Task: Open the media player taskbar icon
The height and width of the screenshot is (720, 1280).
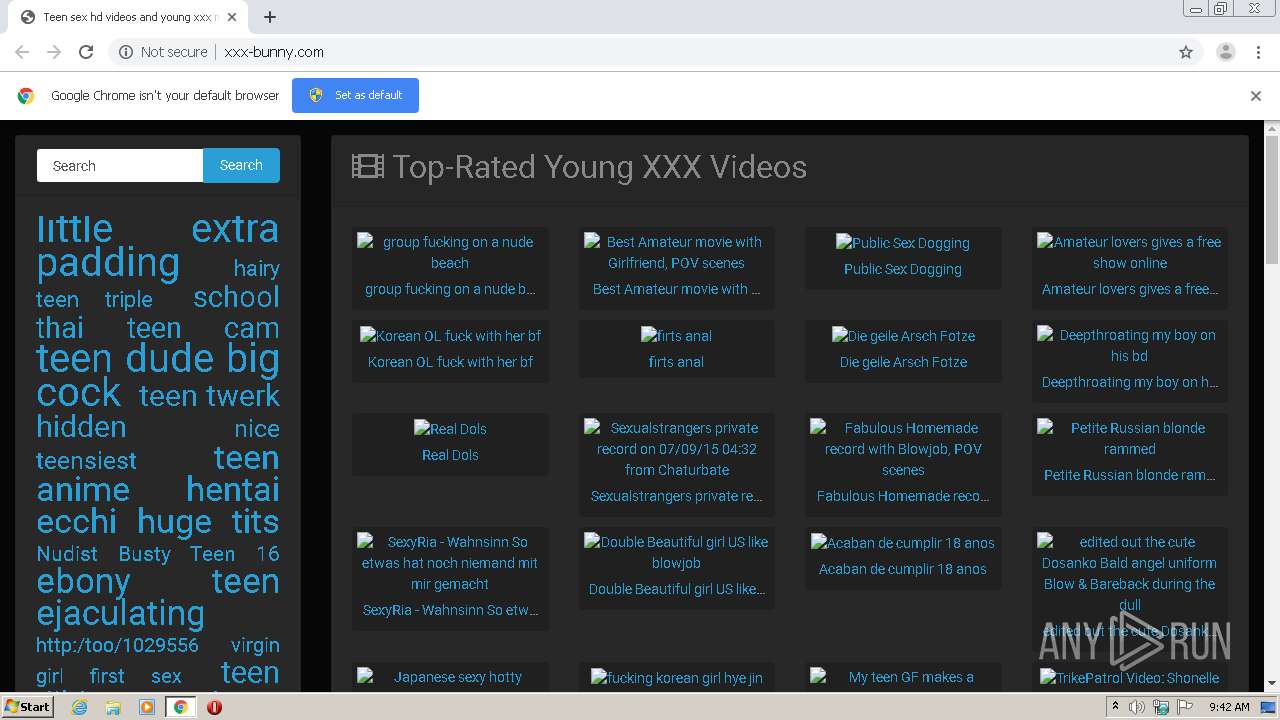Action: (x=147, y=707)
